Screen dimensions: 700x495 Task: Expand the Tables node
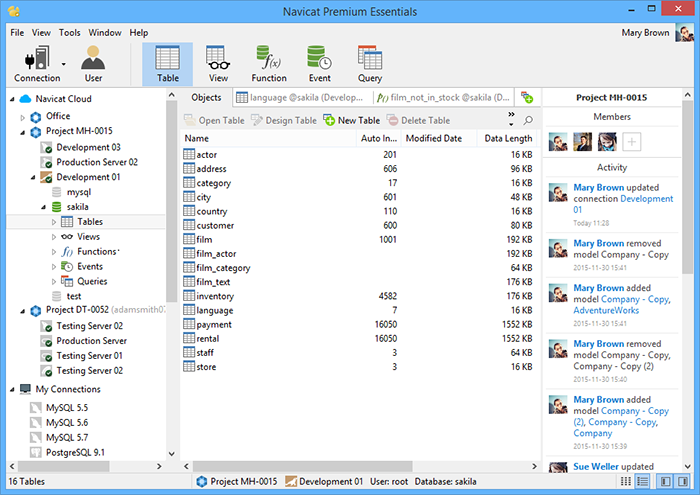[x=54, y=222]
